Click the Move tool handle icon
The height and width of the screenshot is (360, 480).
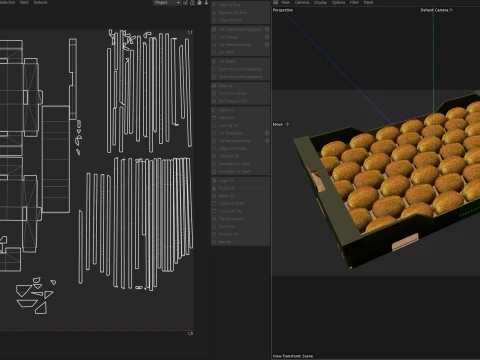click(288, 124)
